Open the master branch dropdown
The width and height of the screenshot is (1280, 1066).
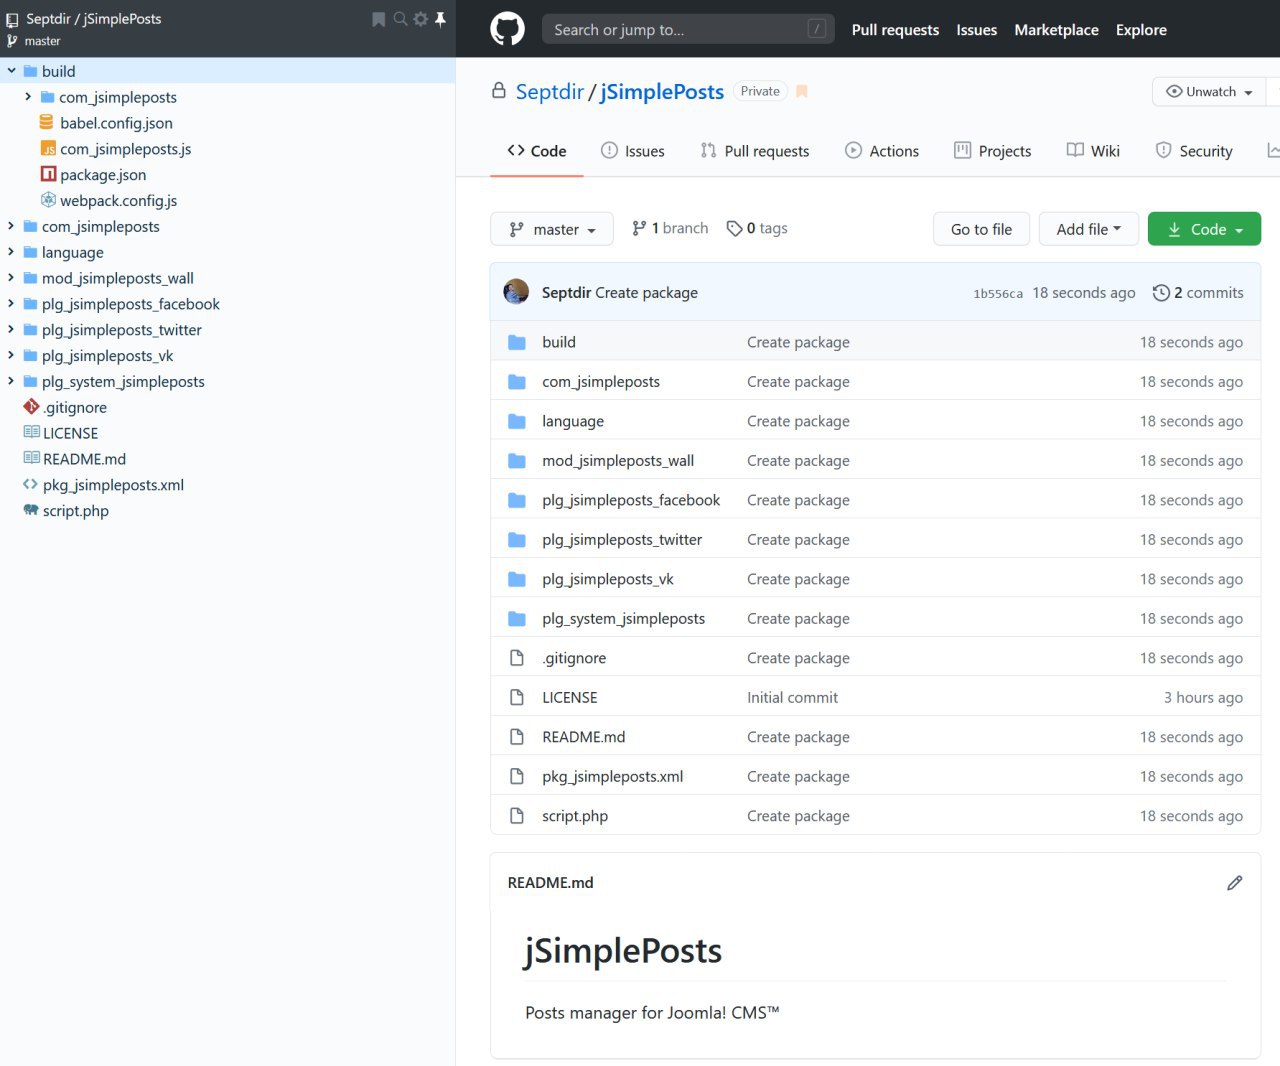tap(551, 229)
